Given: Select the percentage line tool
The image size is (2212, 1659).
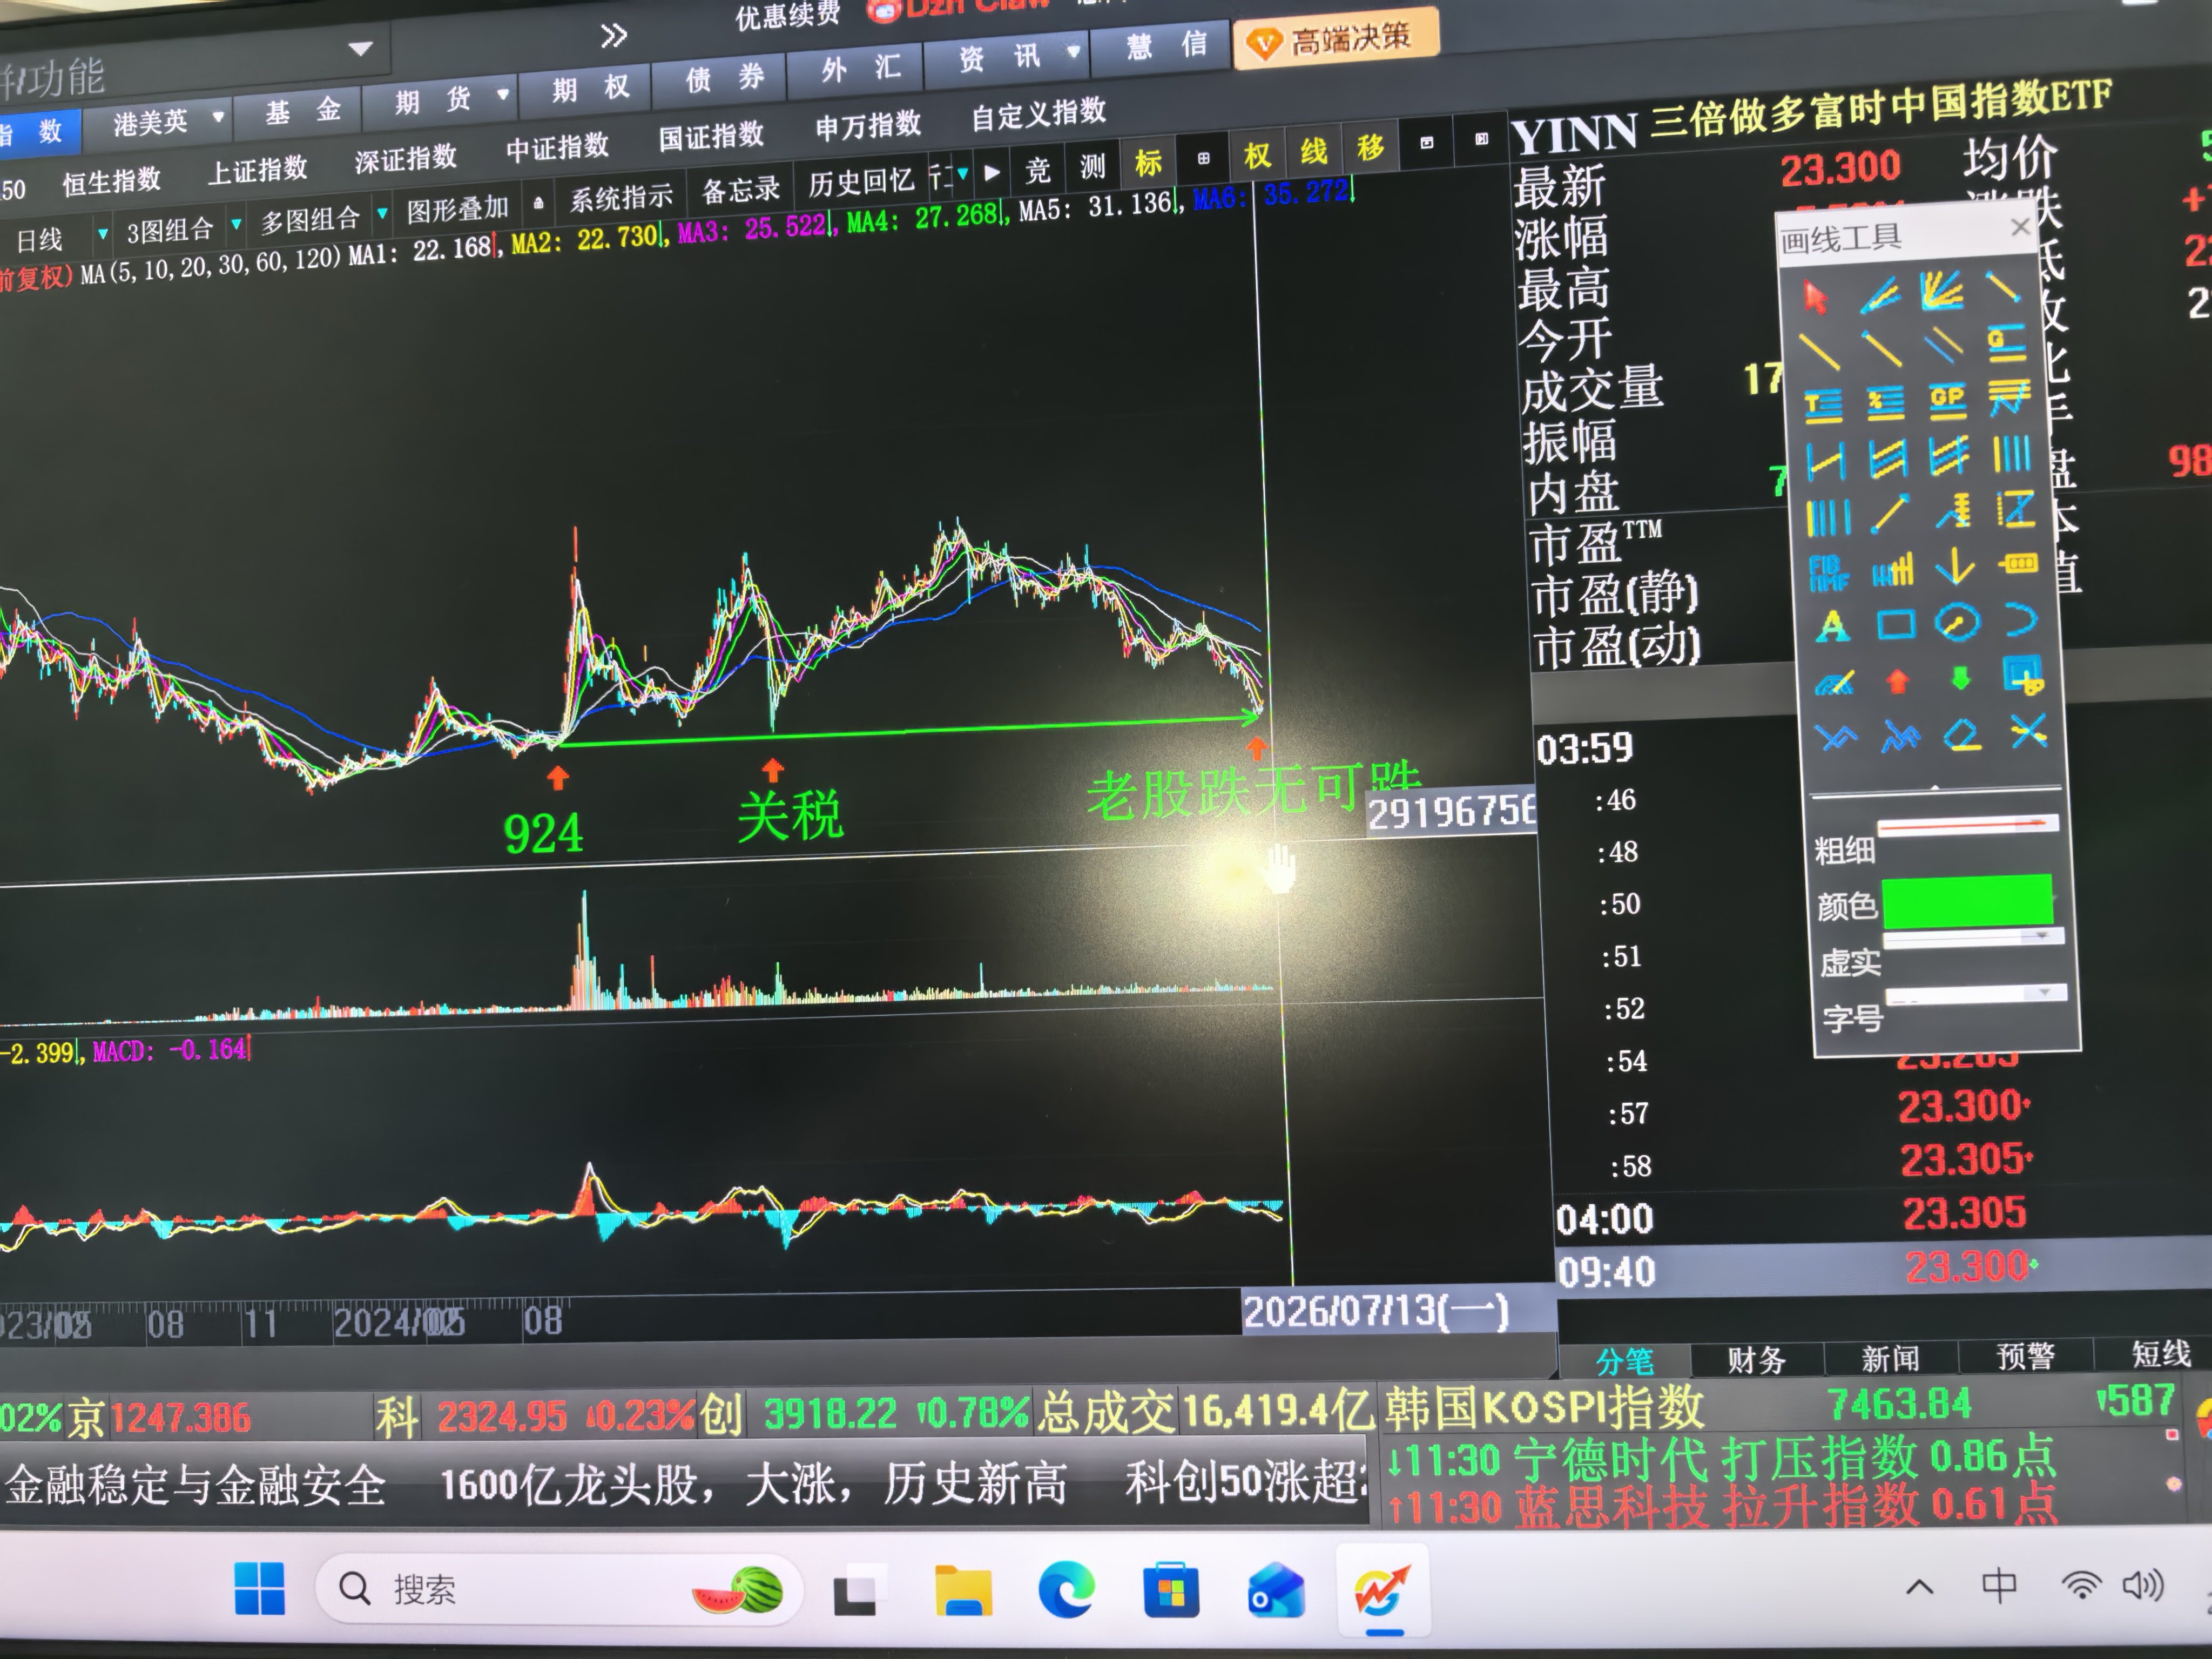Looking at the screenshot, I should point(1885,403).
